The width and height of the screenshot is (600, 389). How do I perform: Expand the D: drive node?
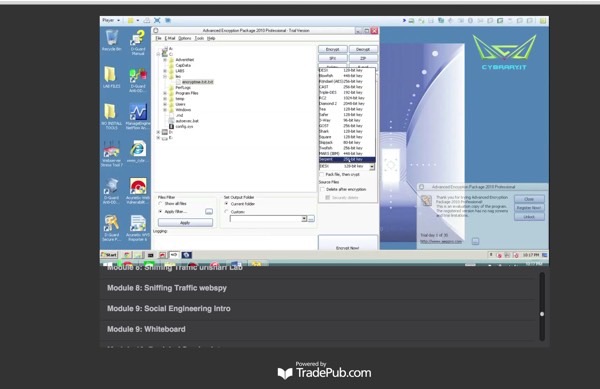coord(158,132)
